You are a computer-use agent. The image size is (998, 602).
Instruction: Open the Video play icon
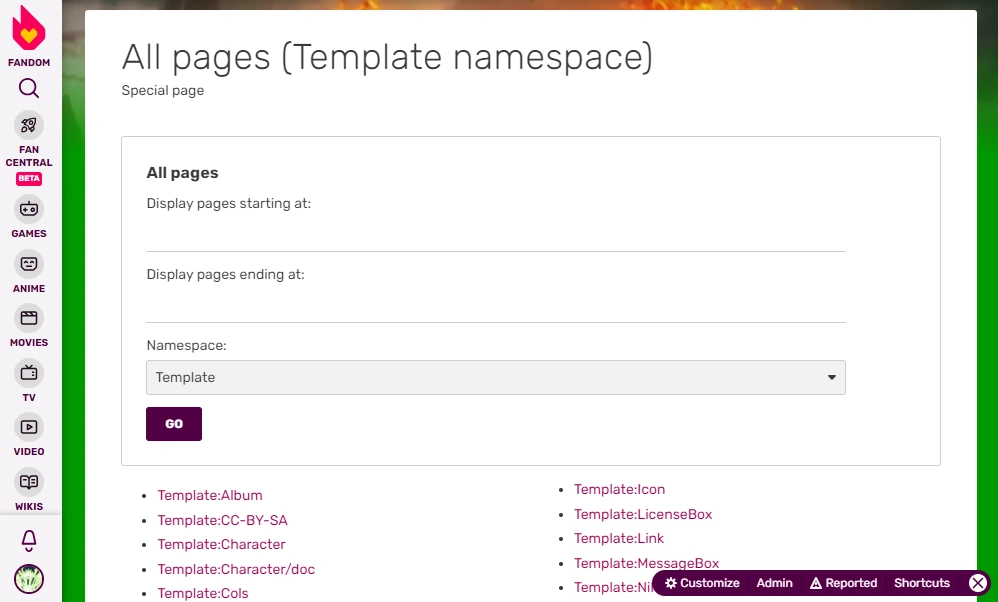(29, 427)
